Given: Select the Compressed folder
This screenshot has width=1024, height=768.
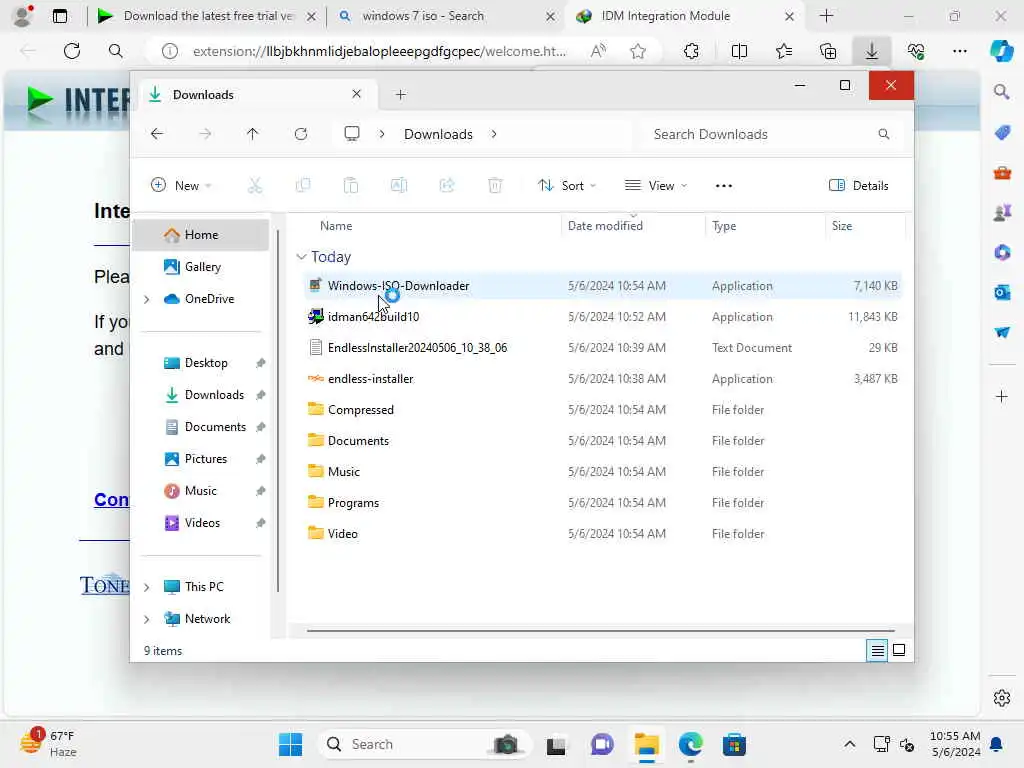Looking at the screenshot, I should pyautogui.click(x=603, y=410).
